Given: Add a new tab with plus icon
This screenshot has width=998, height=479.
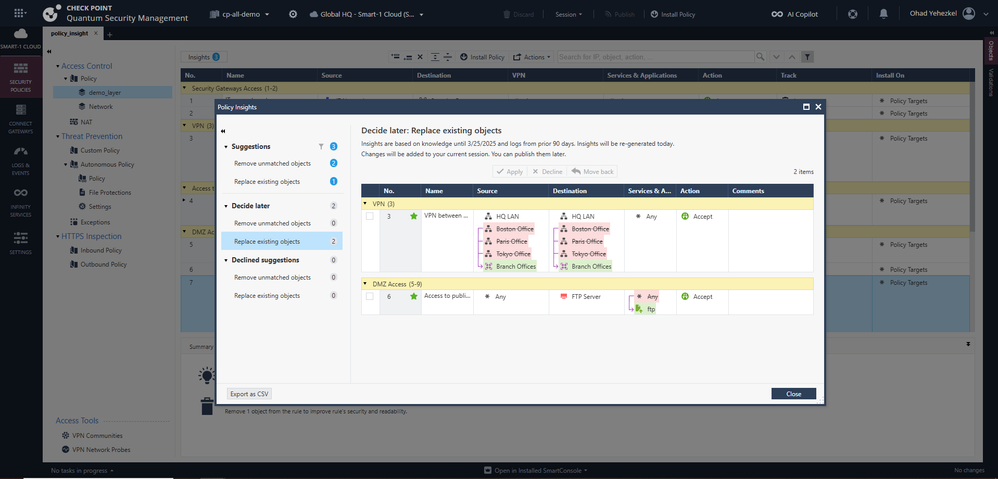Looking at the screenshot, I should [109, 34].
